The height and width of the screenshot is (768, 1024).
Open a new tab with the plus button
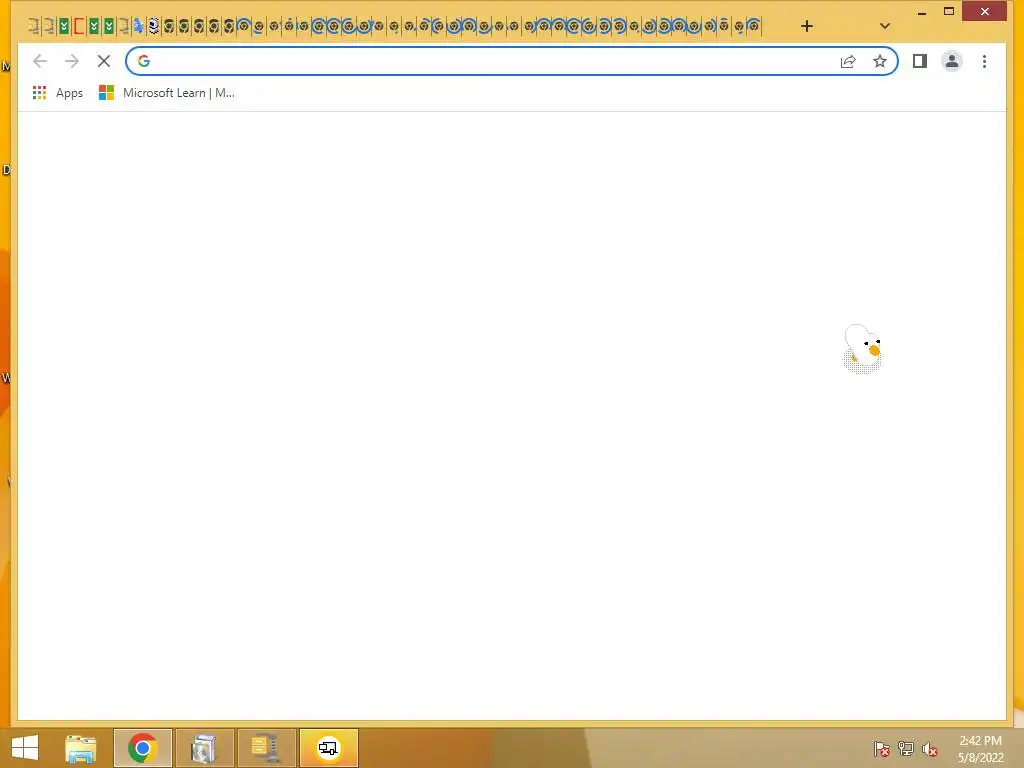pyautogui.click(x=807, y=26)
